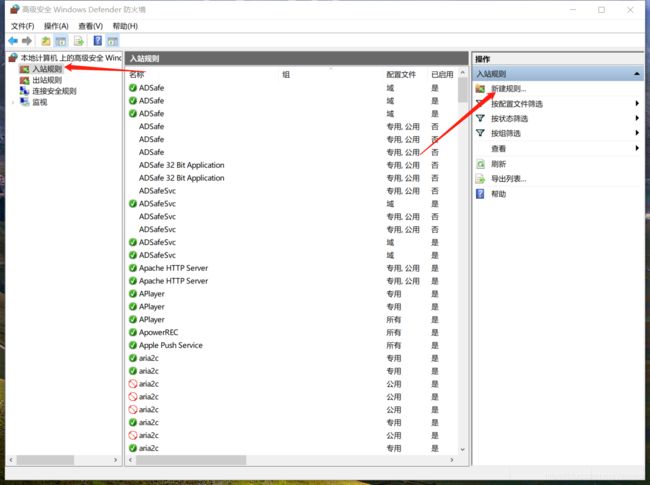Open the 文件(F) menu
Screen dimensions: 650x485
pyautogui.click(x=22, y=26)
